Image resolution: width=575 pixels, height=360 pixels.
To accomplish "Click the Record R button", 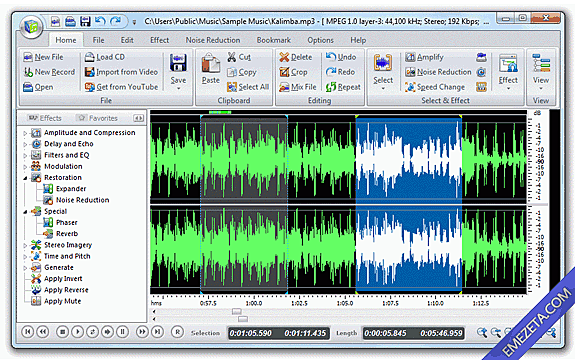I will pos(177,332).
